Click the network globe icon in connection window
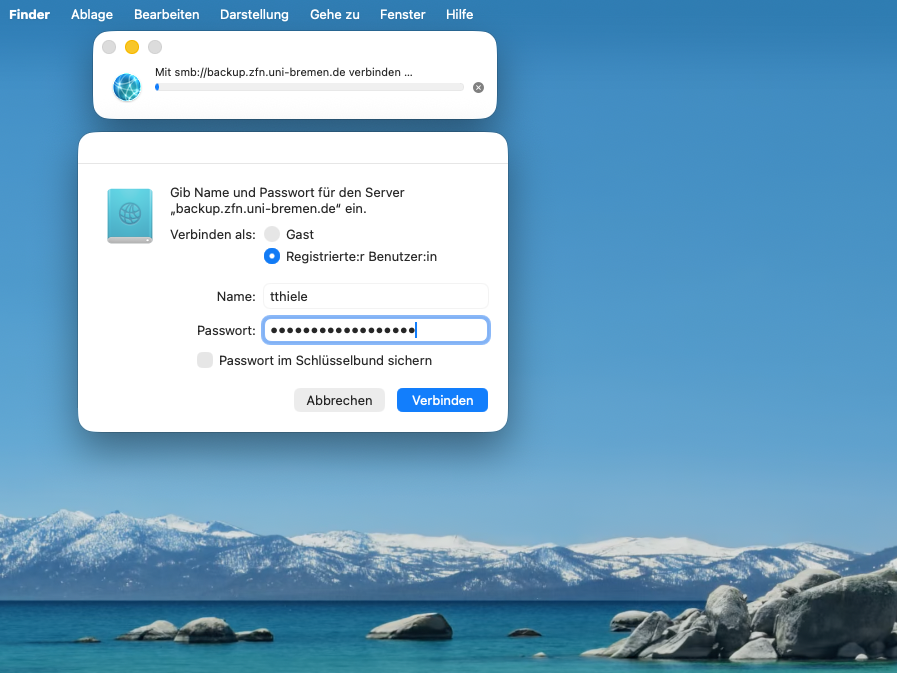Viewport: 897px width, 673px height. 127,87
